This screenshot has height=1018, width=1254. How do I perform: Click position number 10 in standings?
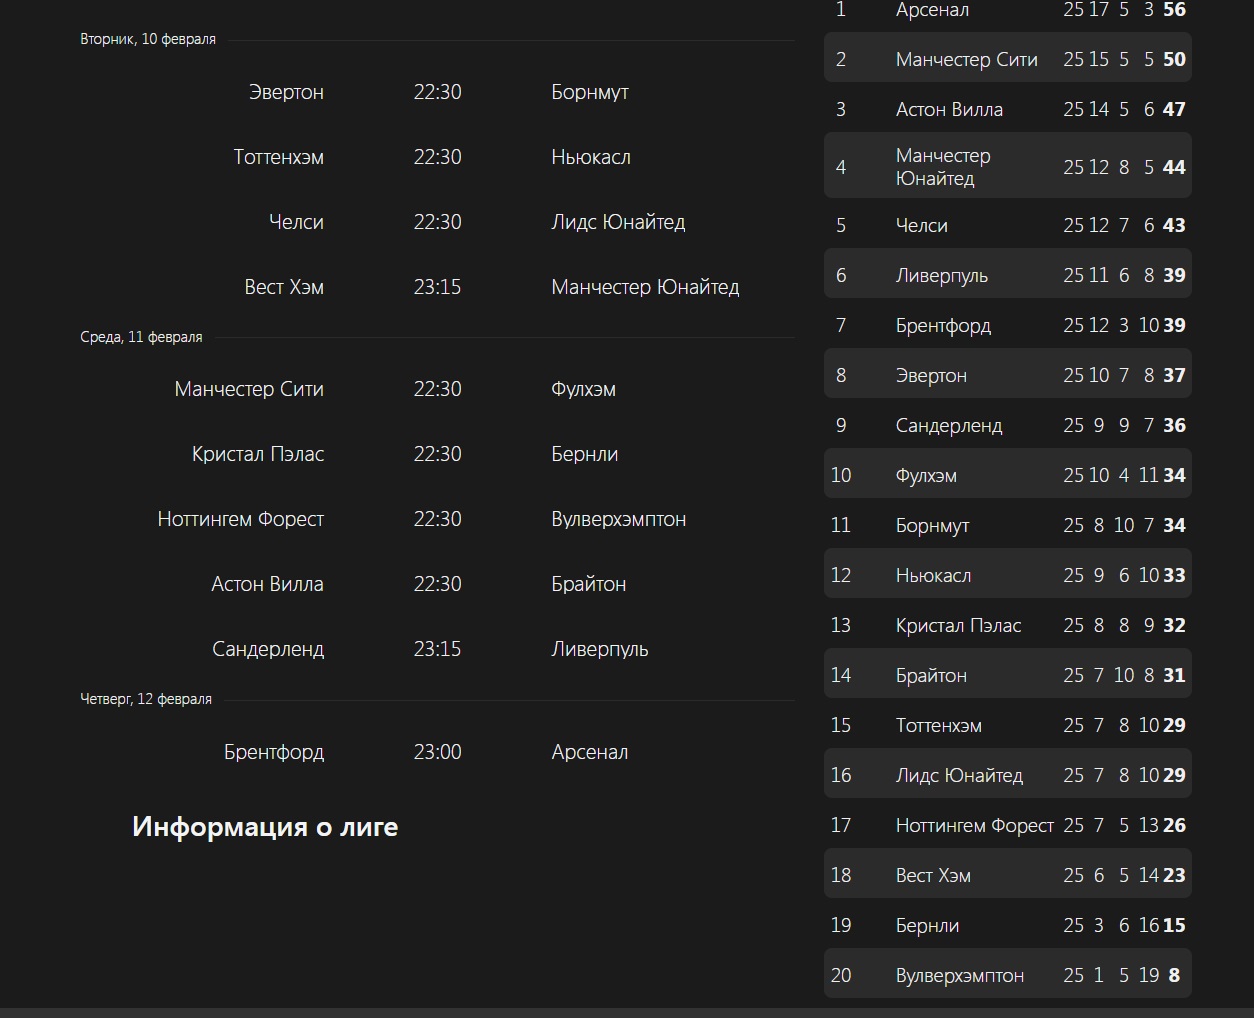point(841,475)
